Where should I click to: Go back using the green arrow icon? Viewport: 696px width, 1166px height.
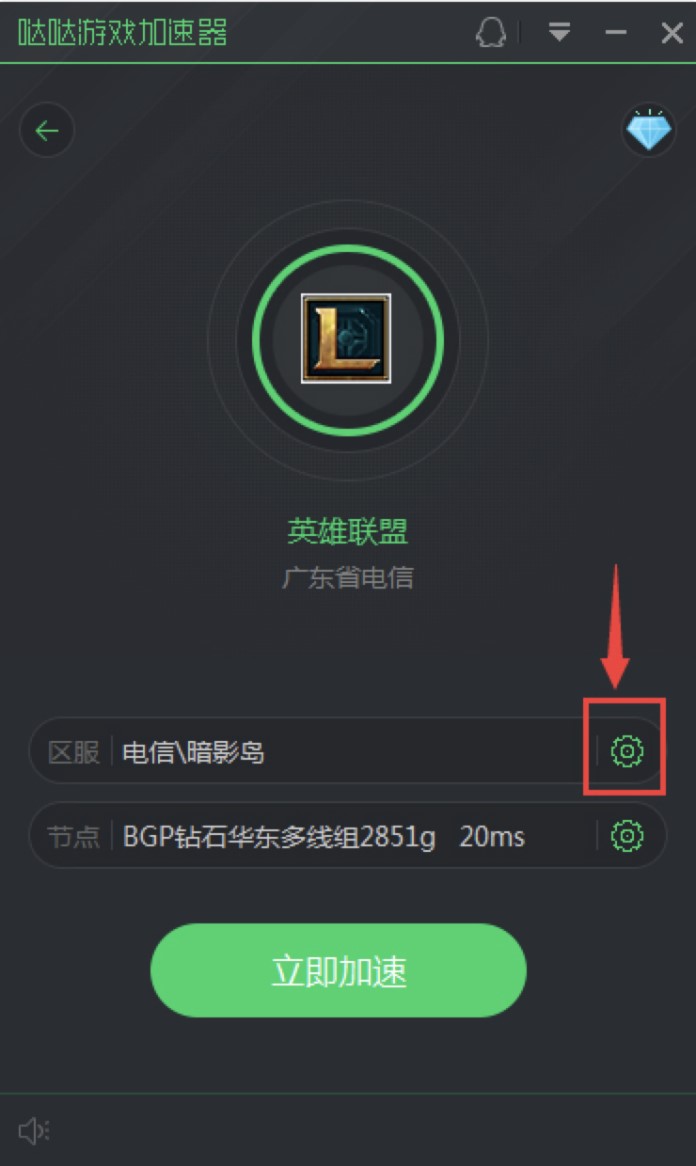point(47,131)
